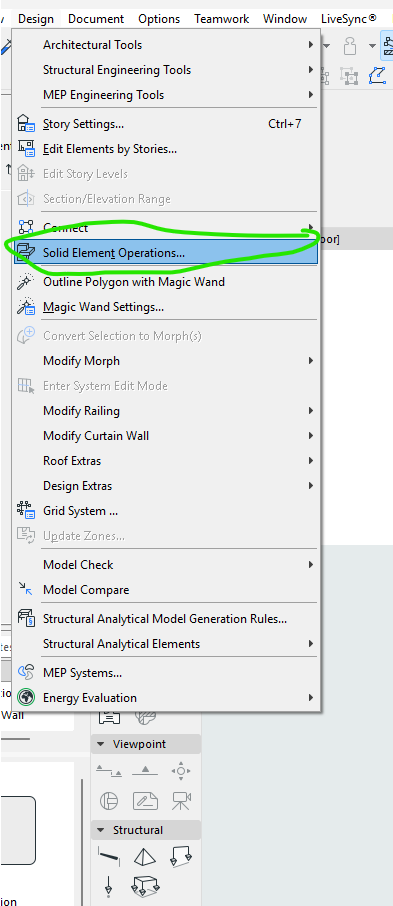Screen dimensions: 393x906
Task: Select the surface load box tool
Action: click(145, 886)
